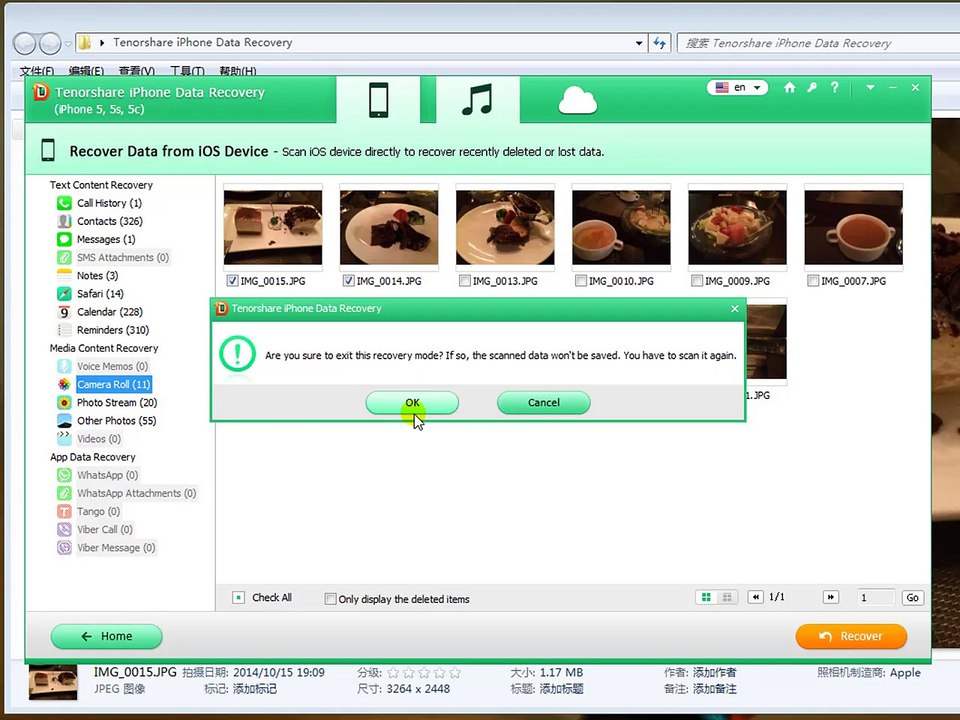The height and width of the screenshot is (720, 960).
Task: Click the Home button
Action: [107, 637]
